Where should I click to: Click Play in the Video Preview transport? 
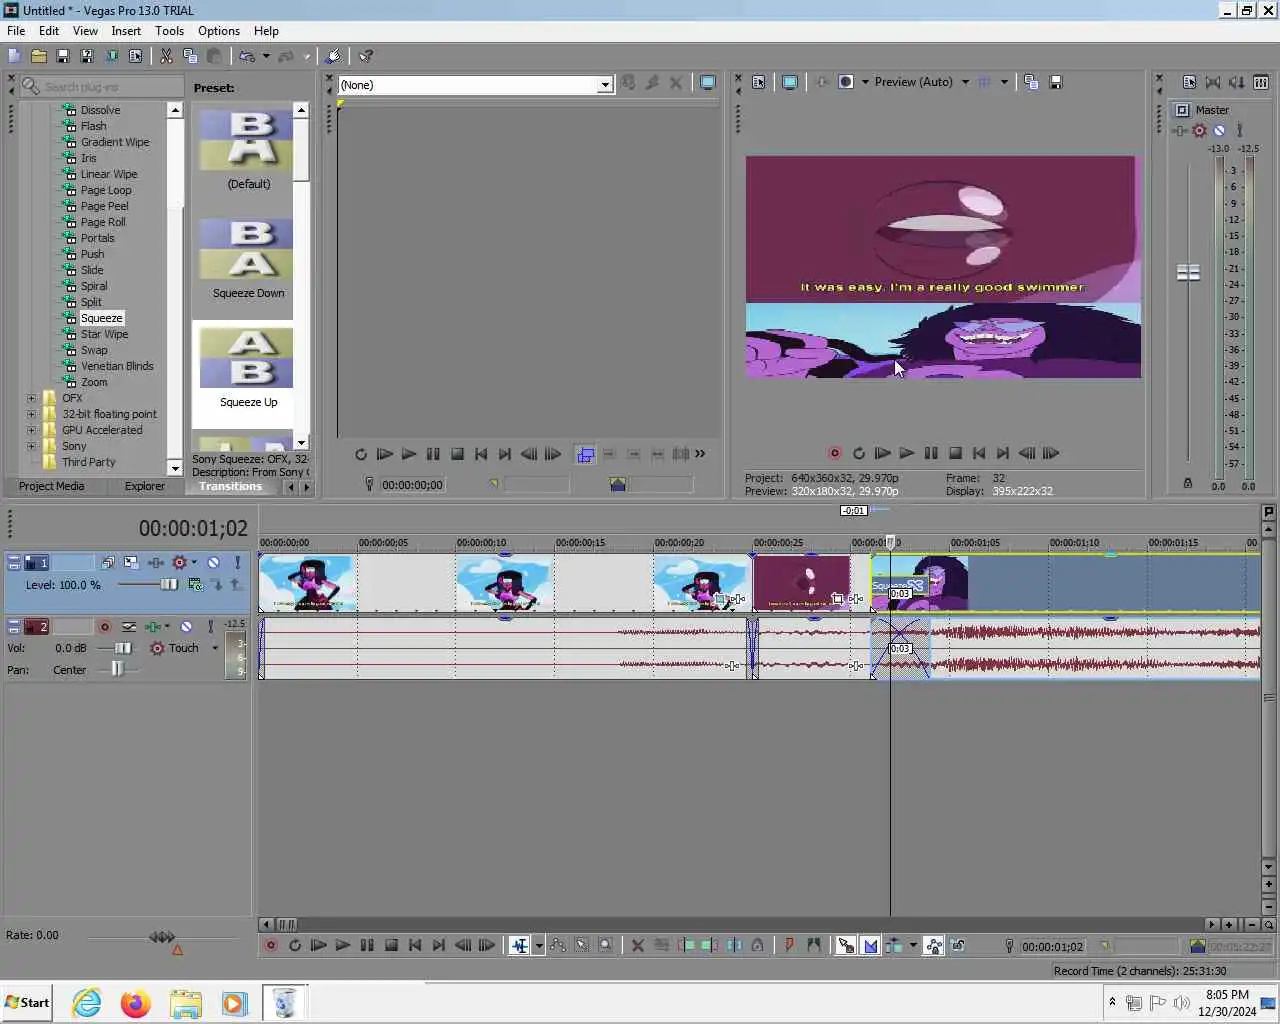pos(906,453)
